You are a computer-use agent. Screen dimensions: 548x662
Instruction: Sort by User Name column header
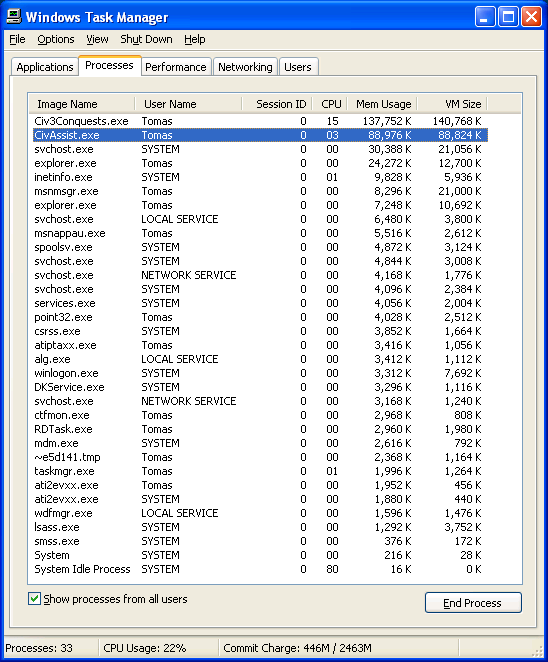pyautogui.click(x=188, y=104)
